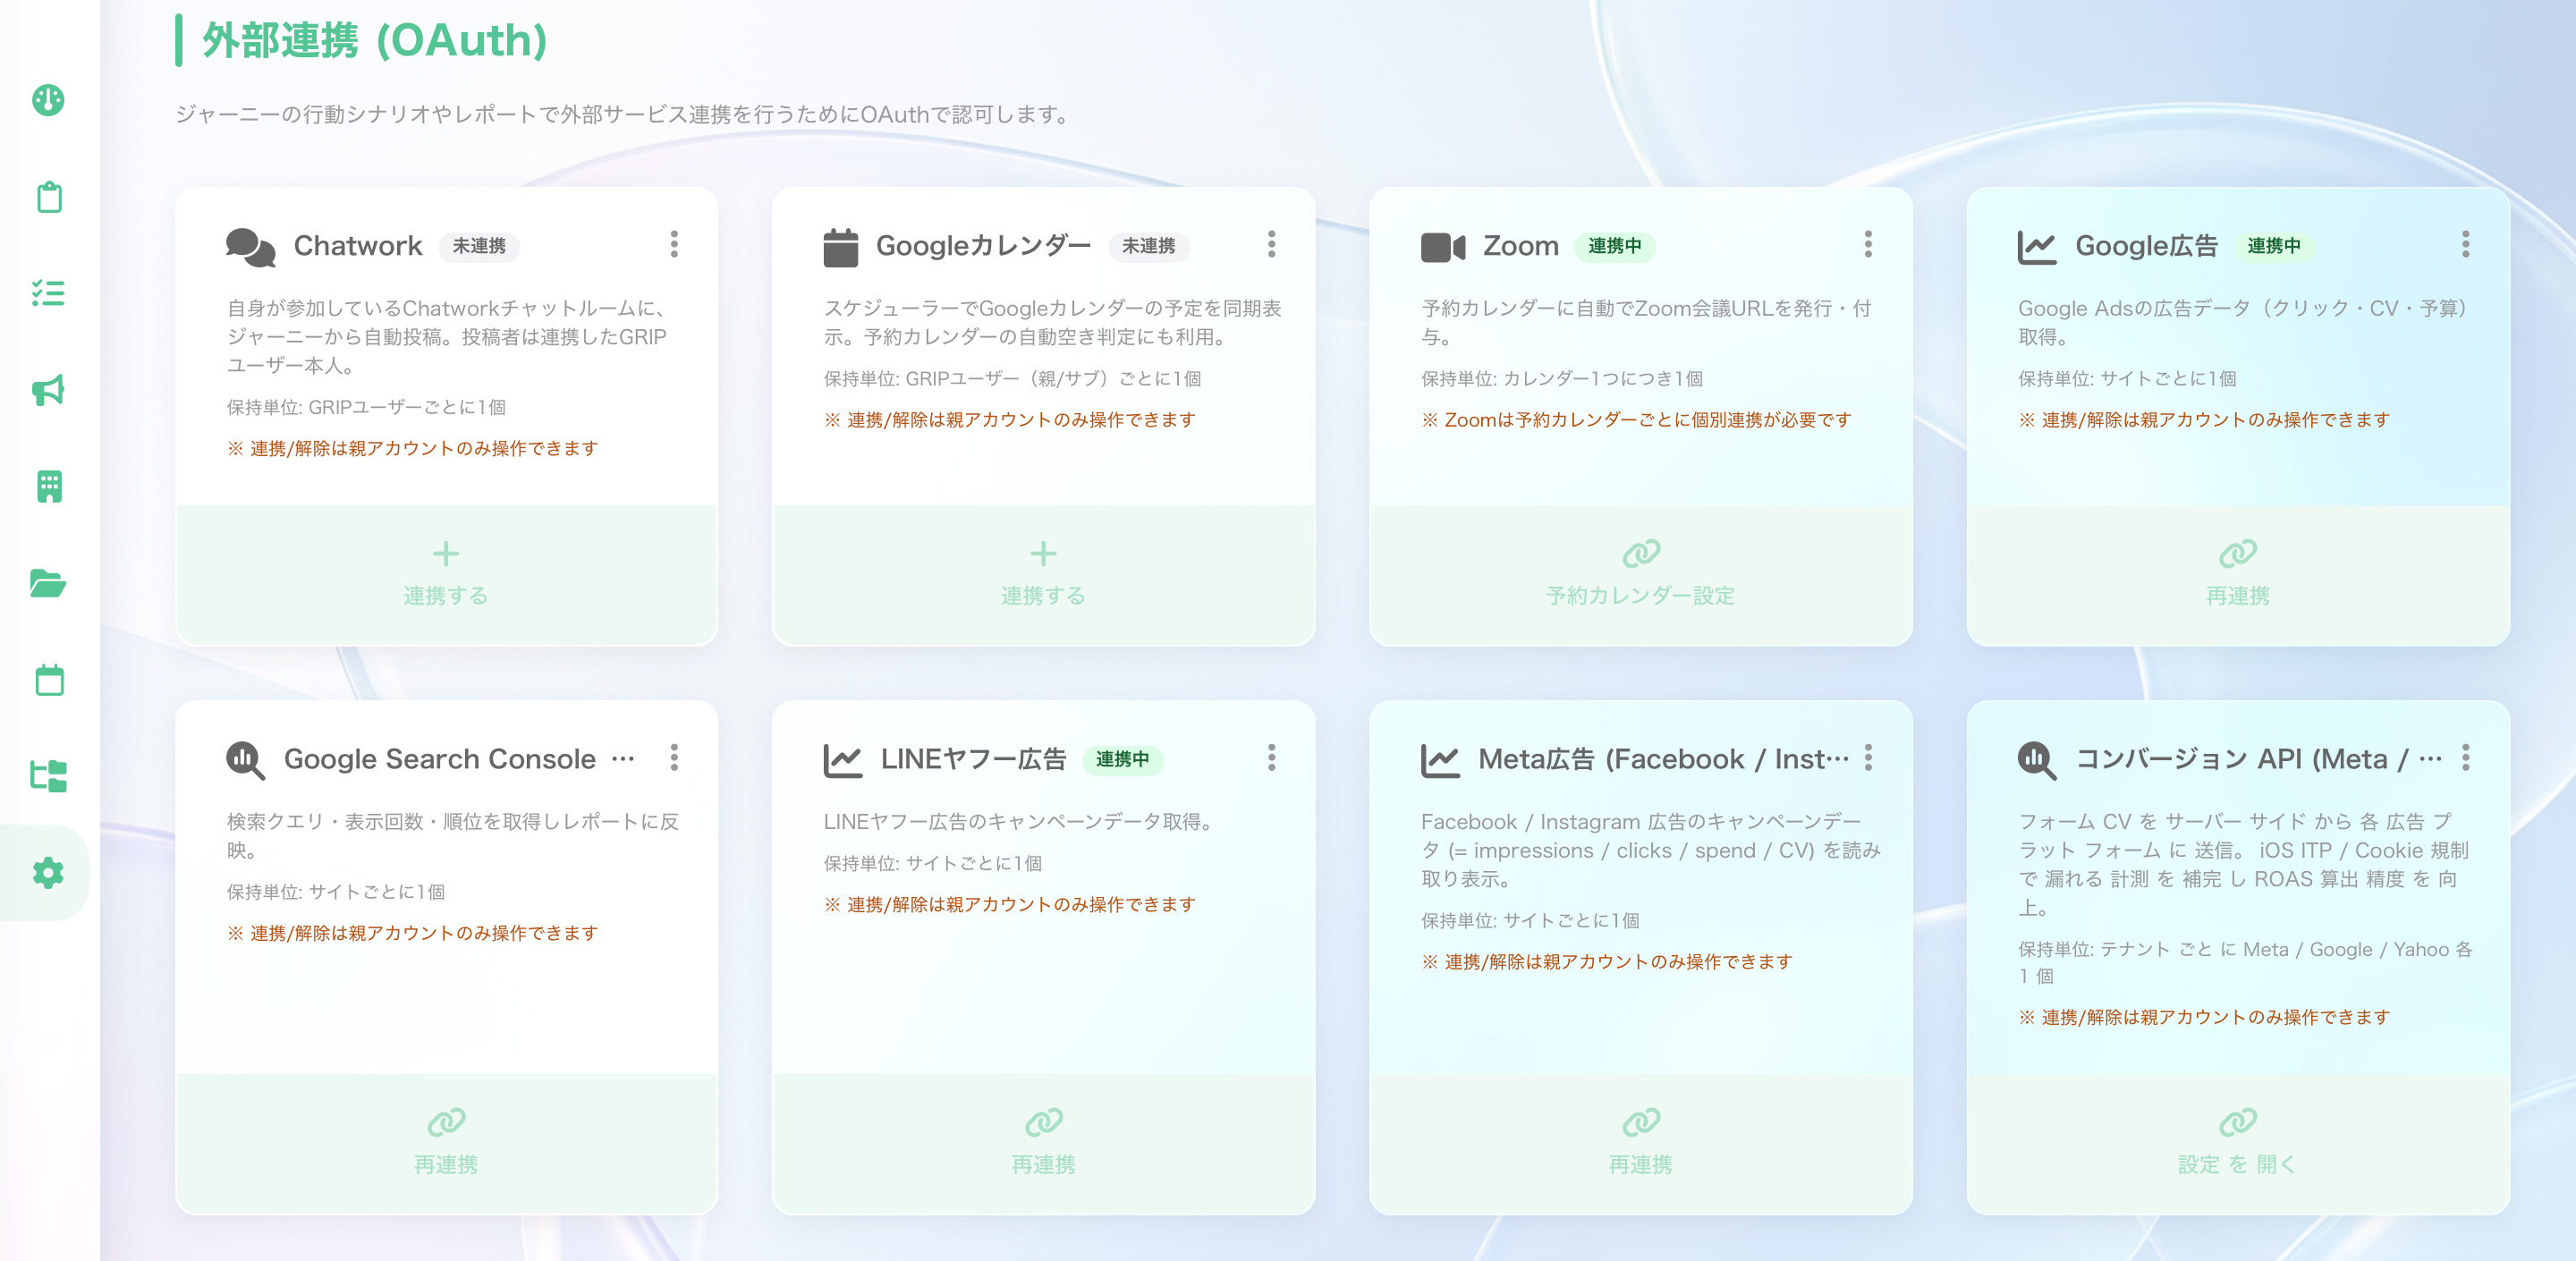The width and height of the screenshot is (2576, 1261).
Task: Click the 外部連携 (OAuth) page heading
Action: tap(375, 41)
